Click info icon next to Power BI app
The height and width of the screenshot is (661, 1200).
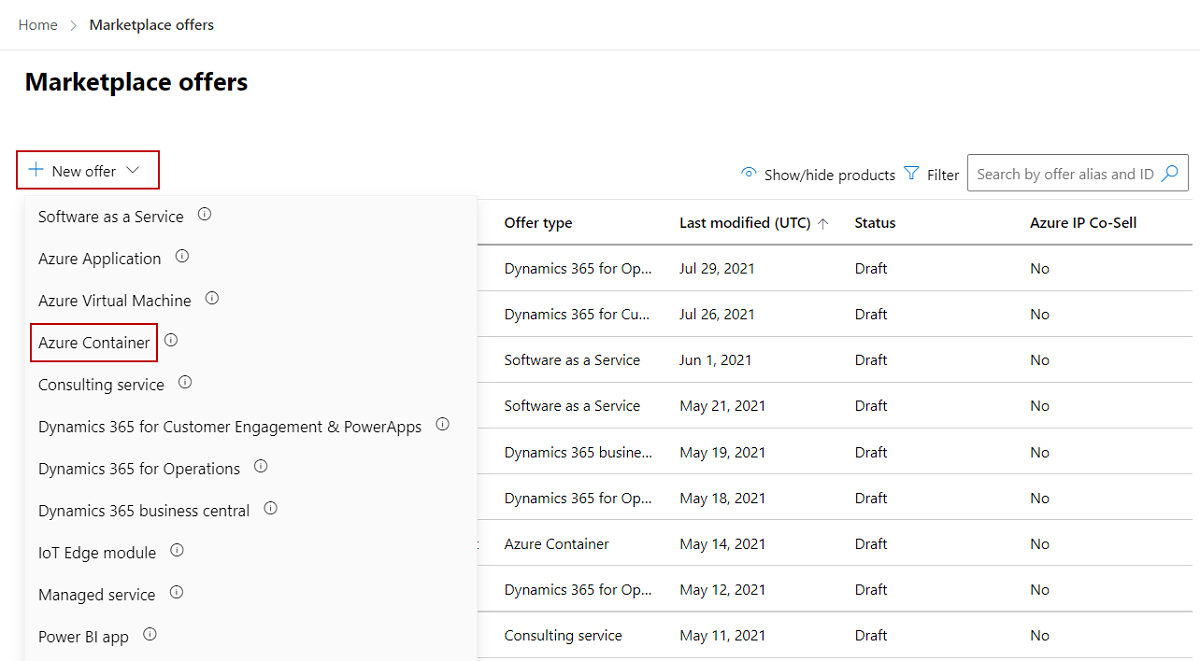pos(150,634)
